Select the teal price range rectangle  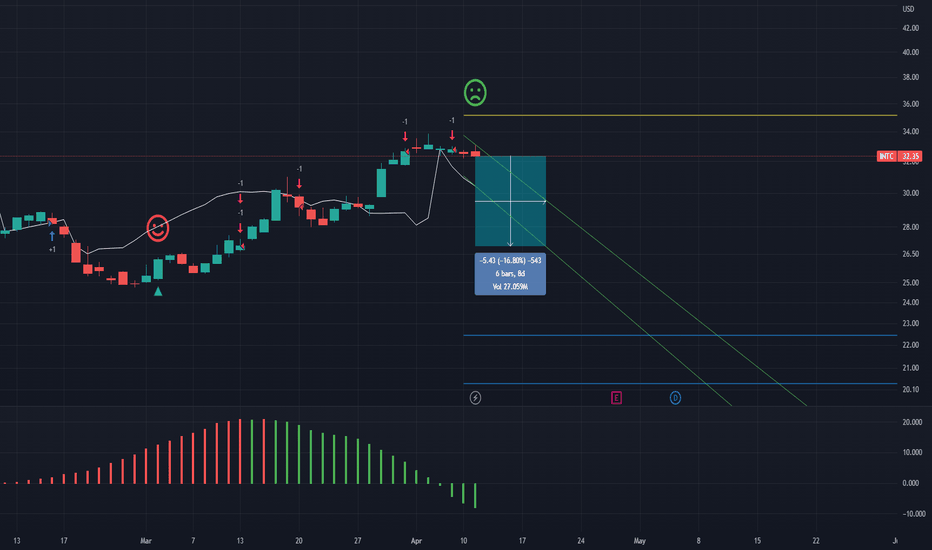pos(510,201)
